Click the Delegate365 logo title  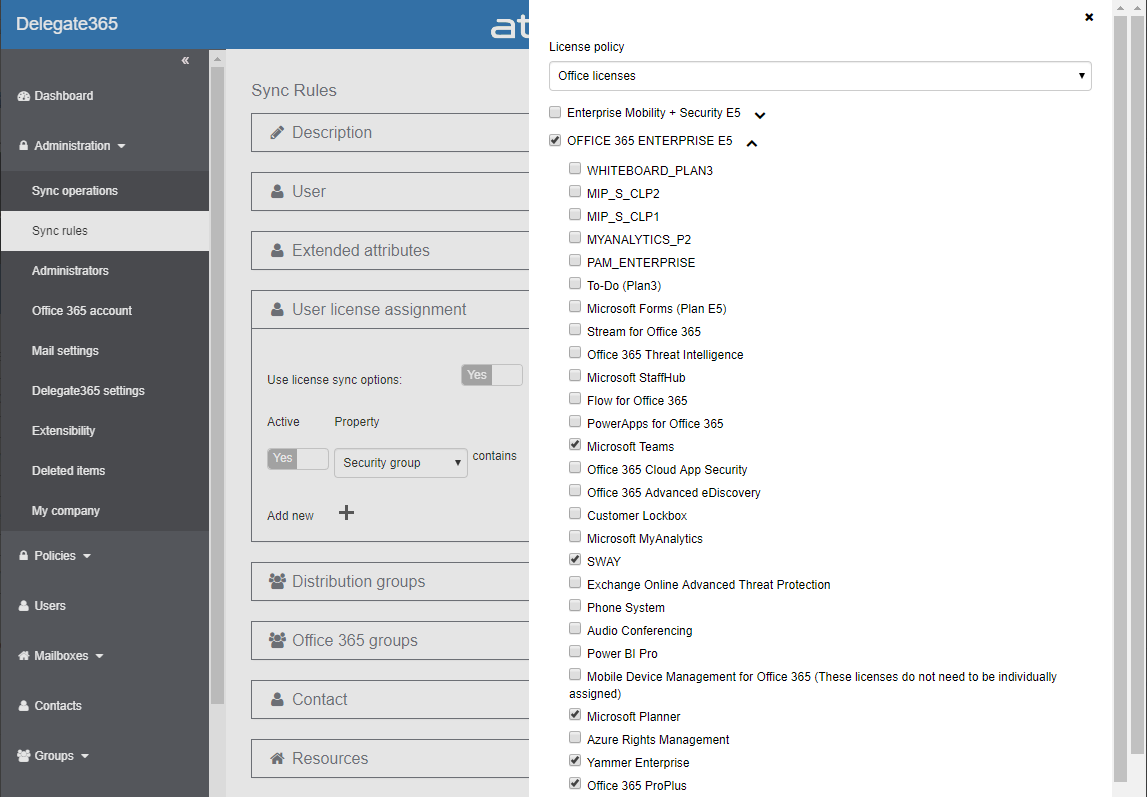tap(67, 24)
